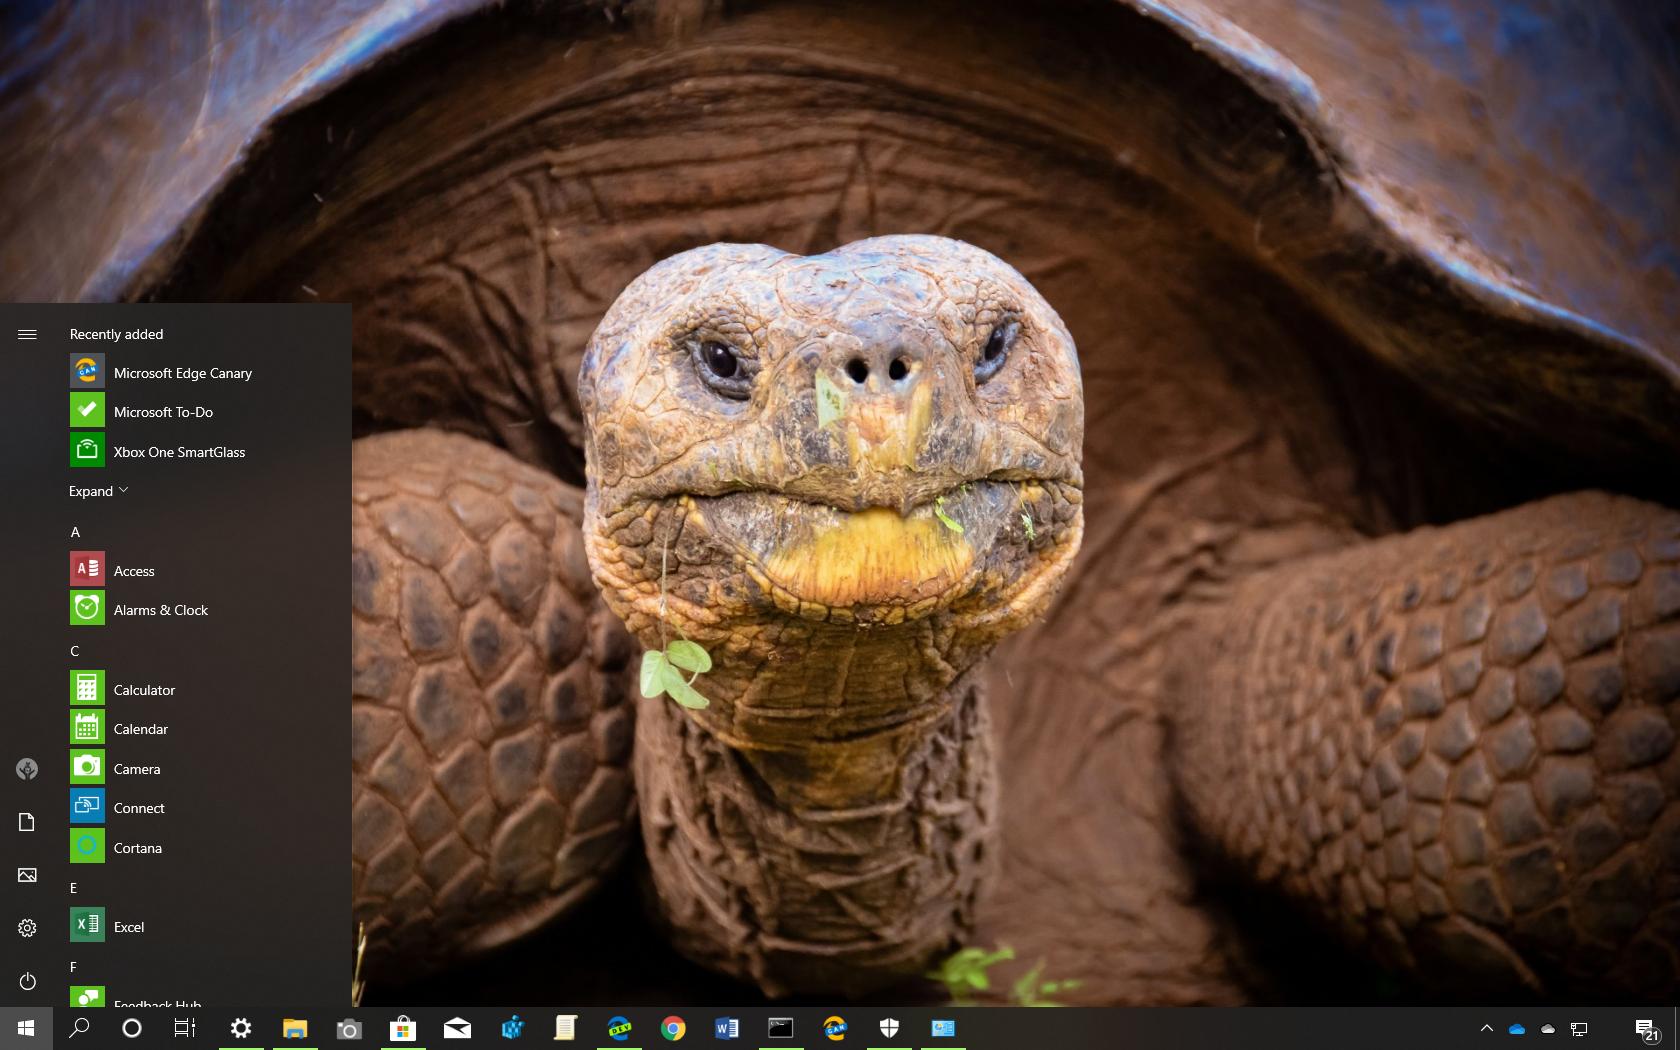The height and width of the screenshot is (1050, 1680).
Task: Open Settings from the Start sidebar
Action: (27, 928)
